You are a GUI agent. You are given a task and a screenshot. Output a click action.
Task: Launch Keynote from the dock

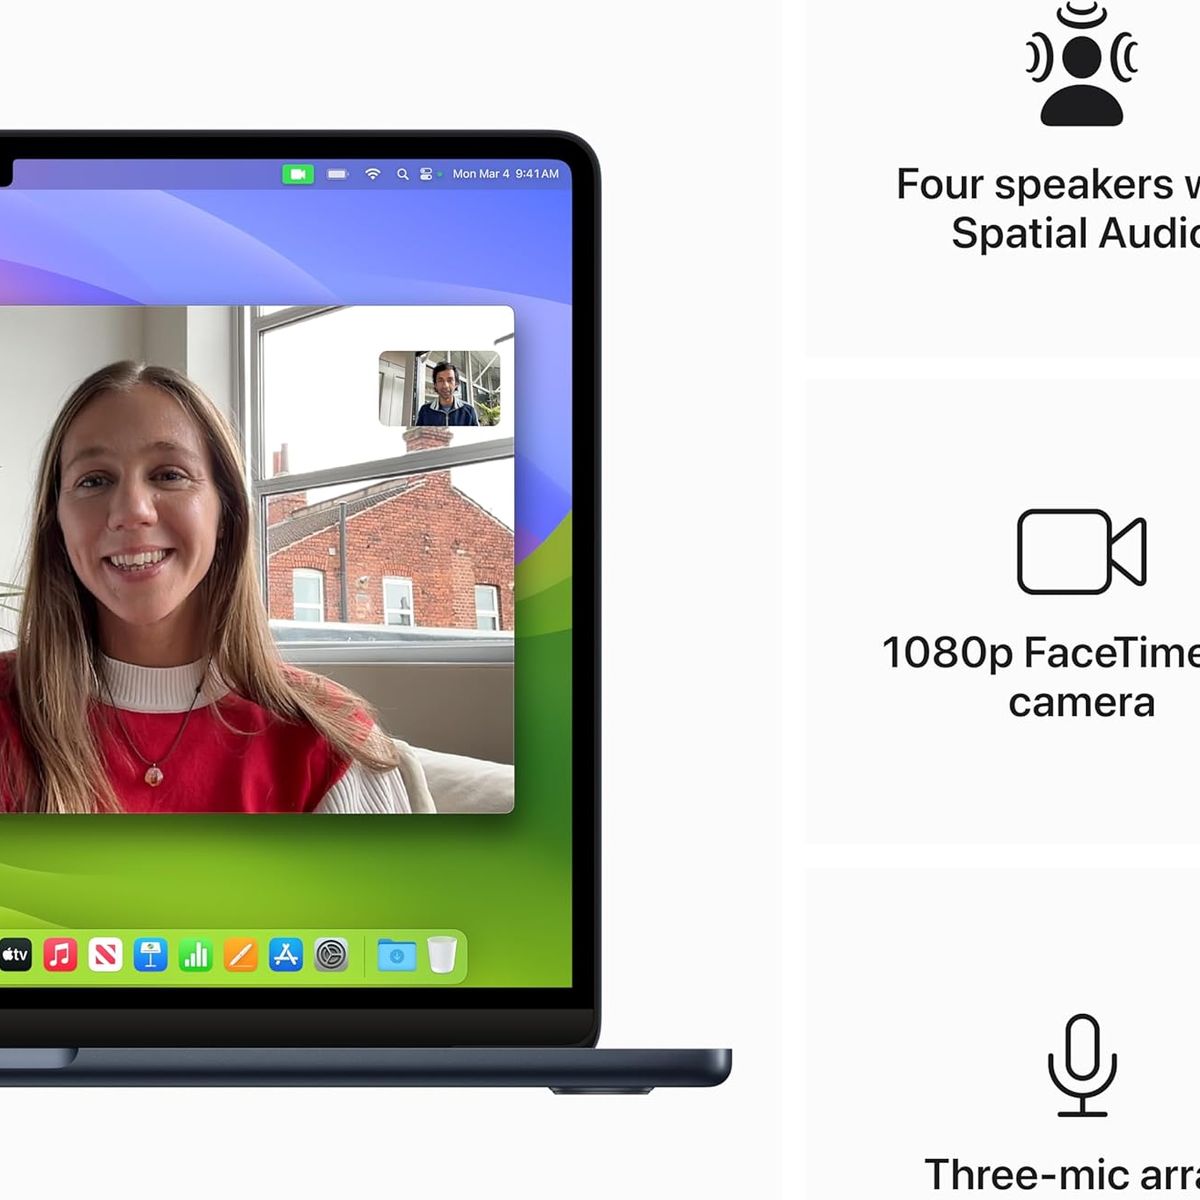151,956
